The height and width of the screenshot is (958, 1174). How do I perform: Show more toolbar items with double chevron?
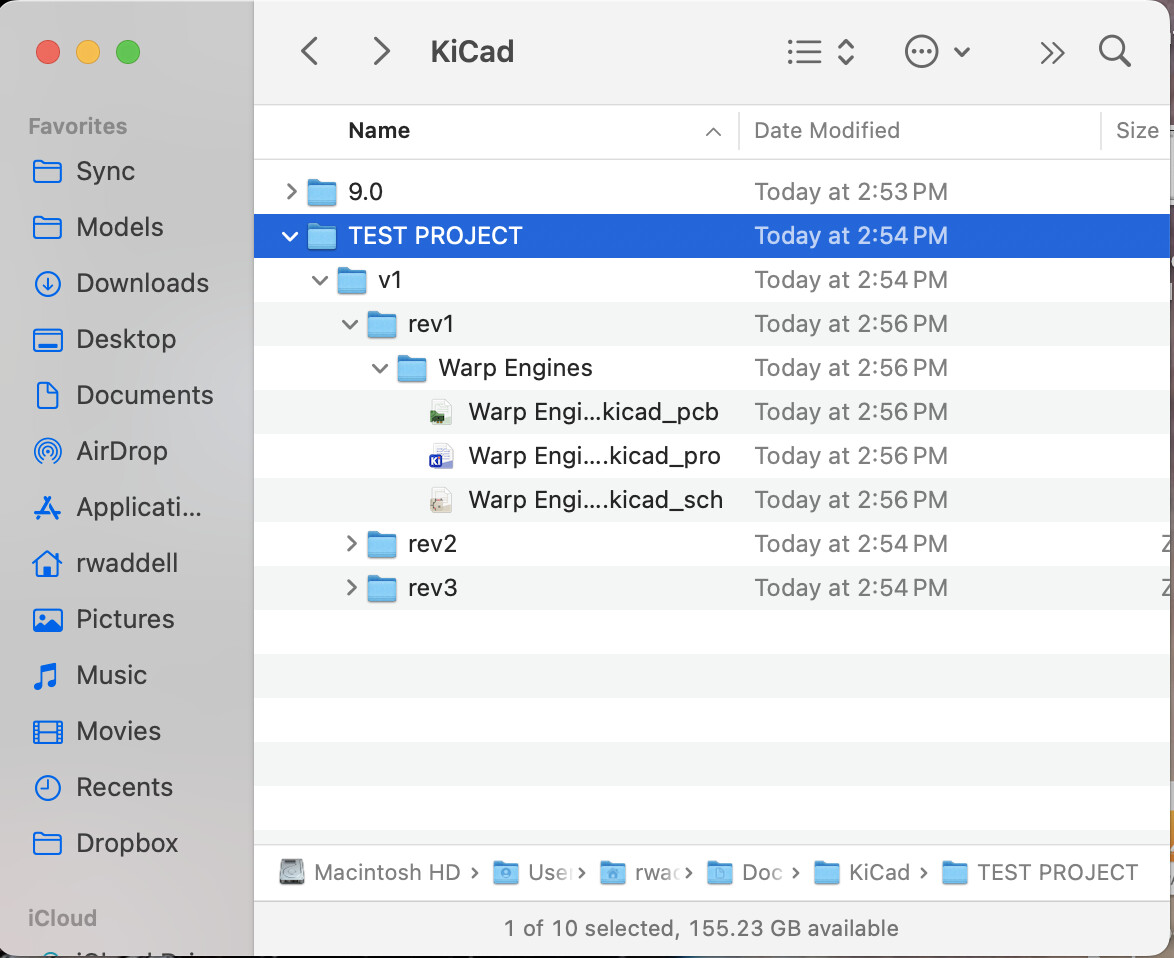[1052, 53]
